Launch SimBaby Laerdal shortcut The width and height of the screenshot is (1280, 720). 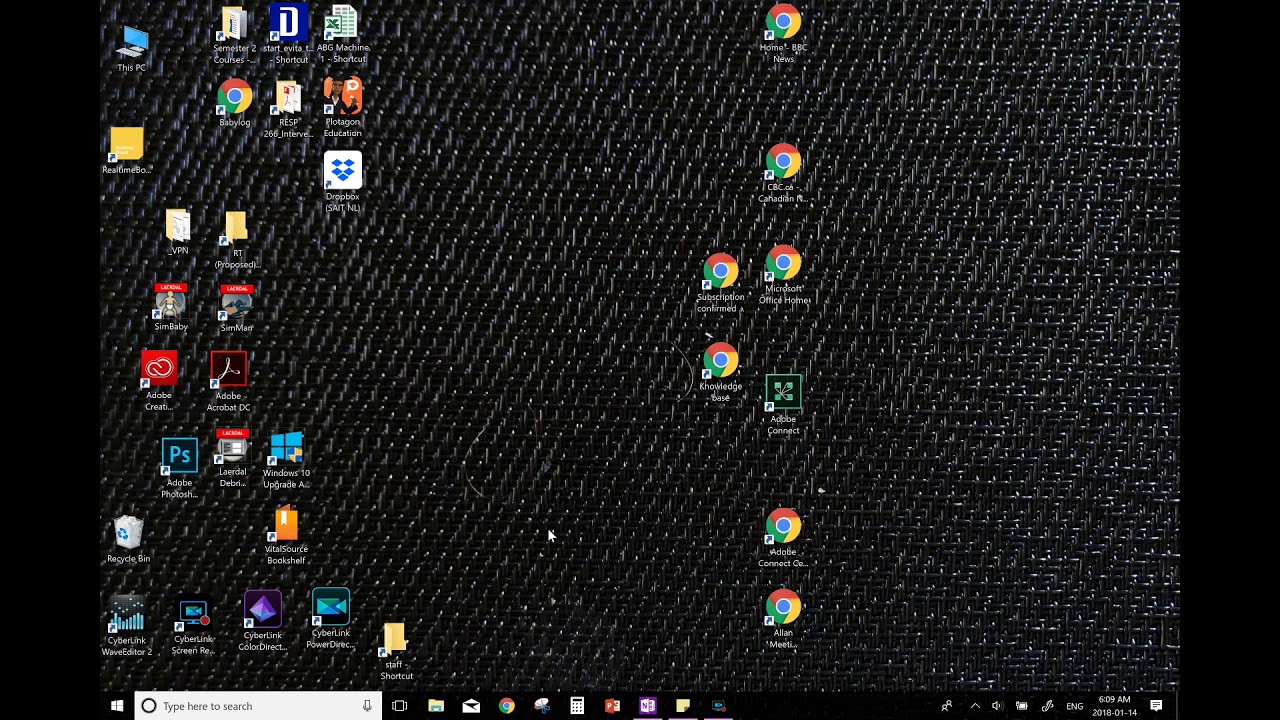coord(170,307)
